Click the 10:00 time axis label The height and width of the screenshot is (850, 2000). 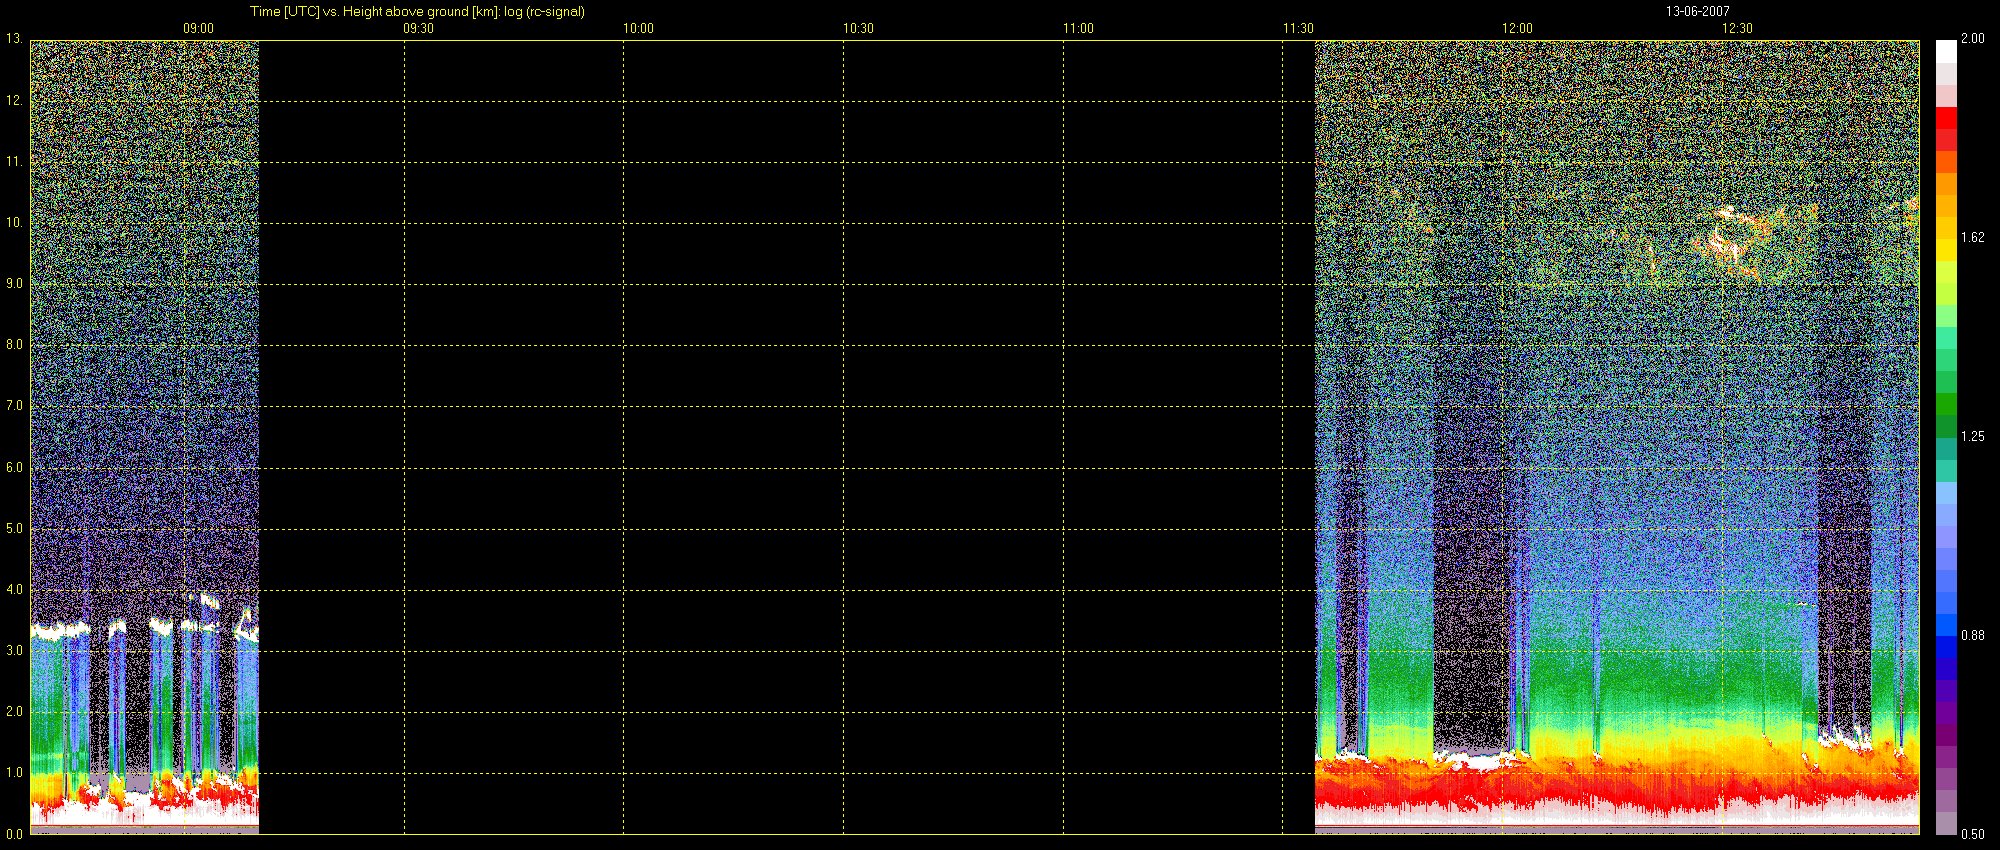[638, 28]
